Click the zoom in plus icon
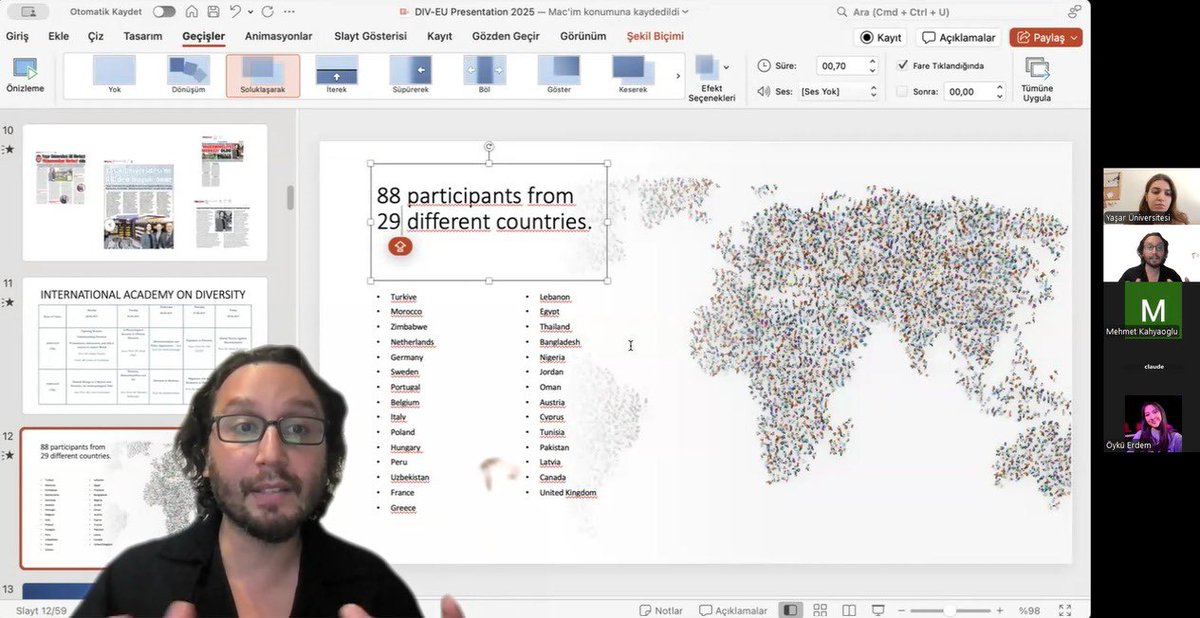The height and width of the screenshot is (618, 1200). click(999, 610)
